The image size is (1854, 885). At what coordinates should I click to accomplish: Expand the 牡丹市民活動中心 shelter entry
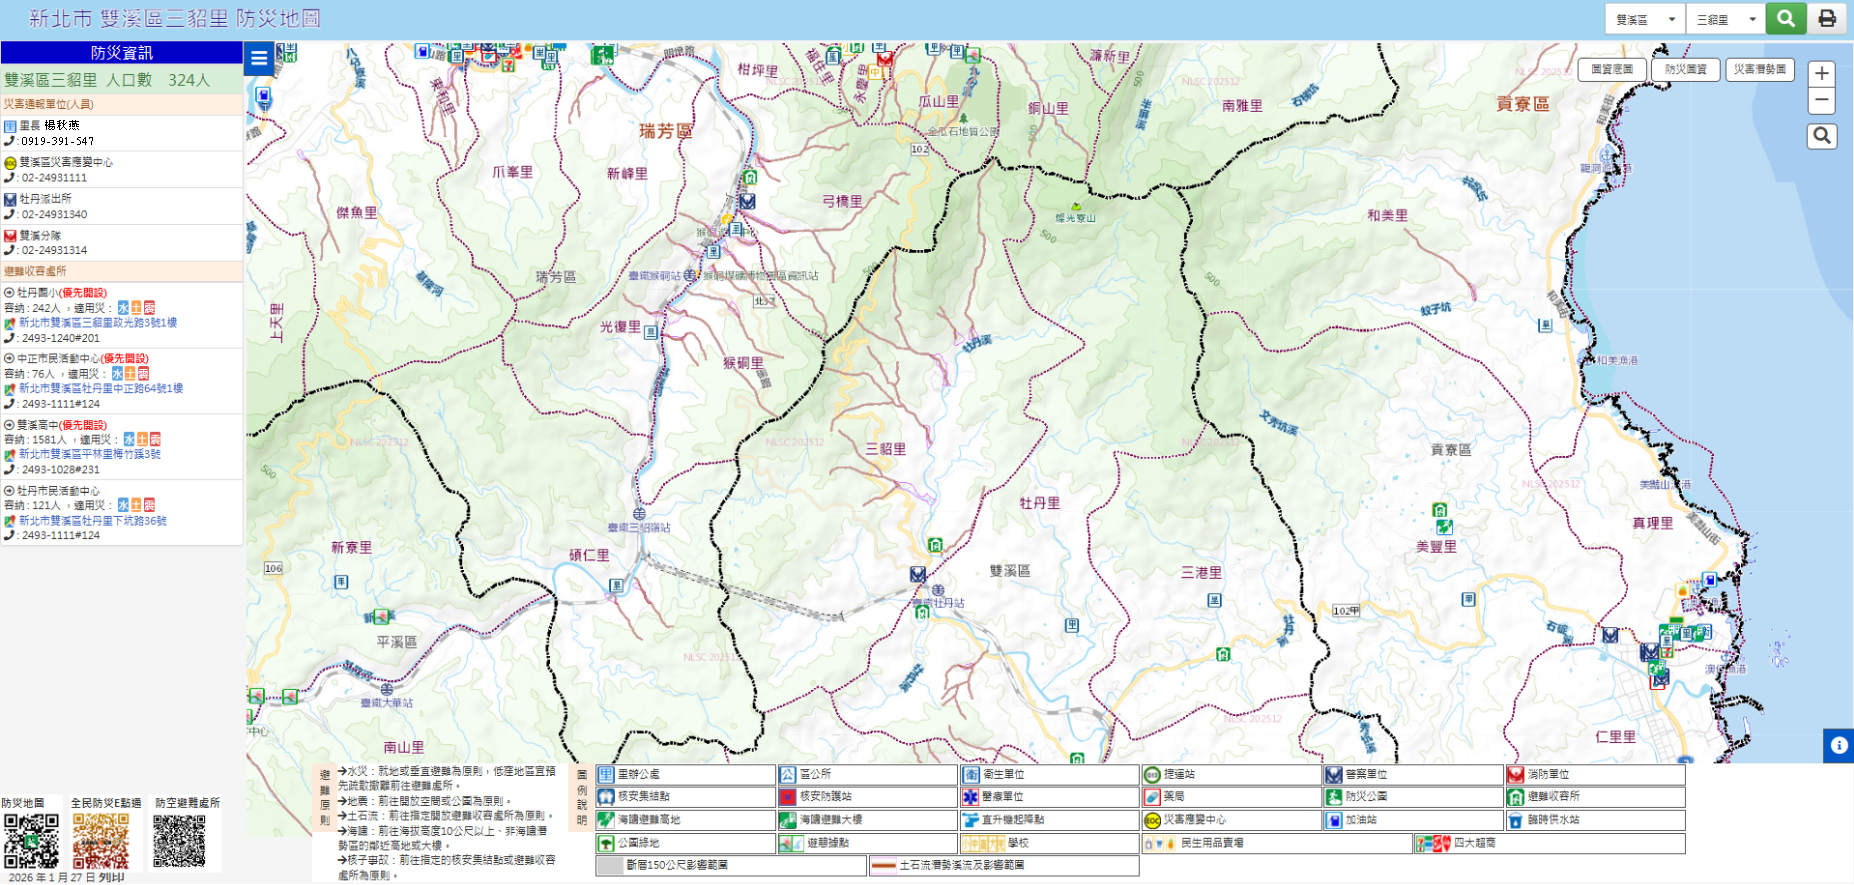click(9, 491)
